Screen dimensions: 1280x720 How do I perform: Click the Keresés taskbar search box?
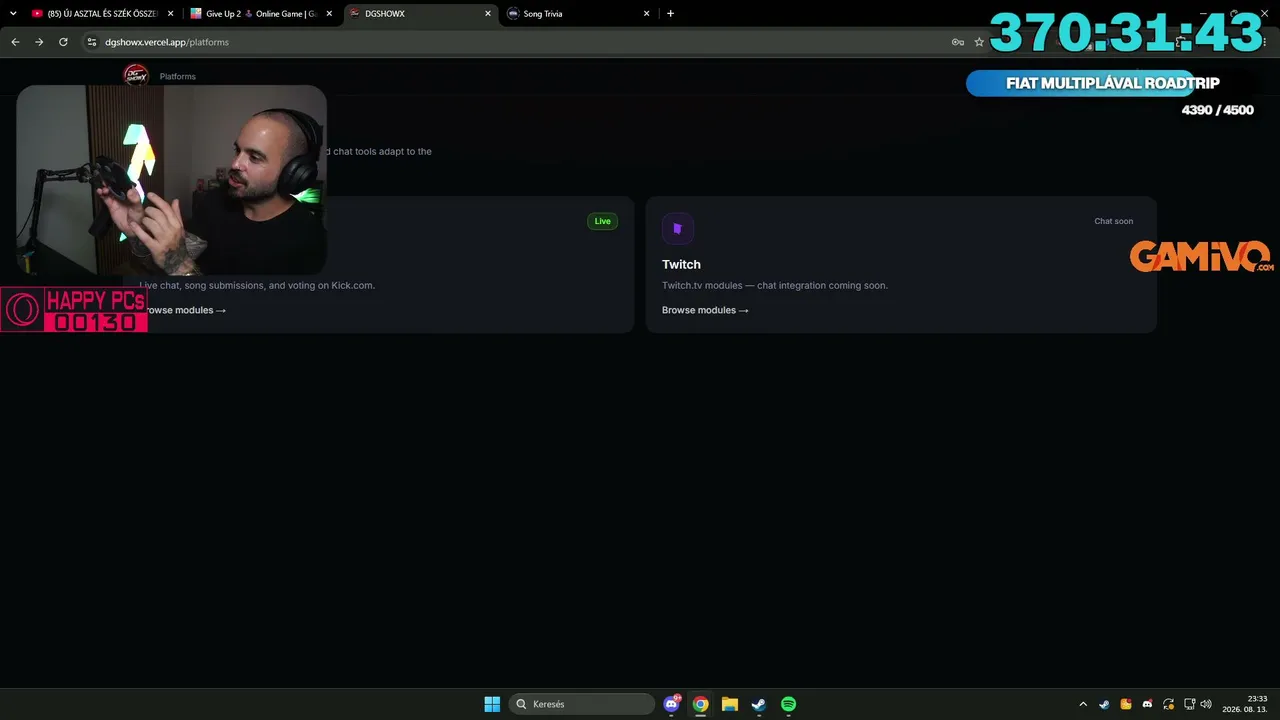[582, 704]
